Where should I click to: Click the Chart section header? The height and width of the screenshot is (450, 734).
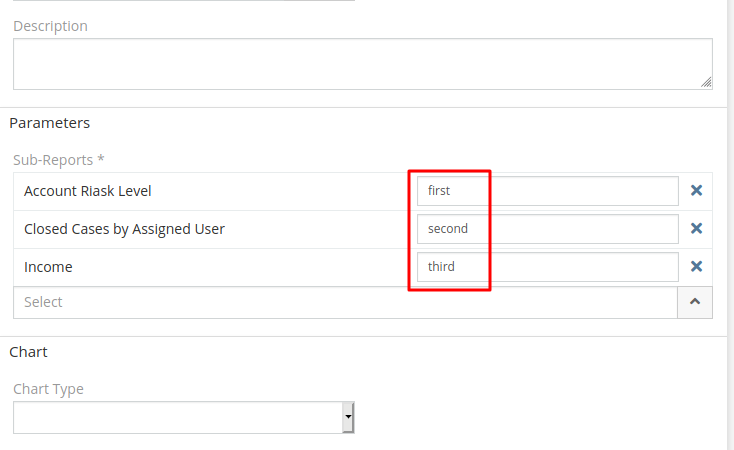click(x=28, y=352)
